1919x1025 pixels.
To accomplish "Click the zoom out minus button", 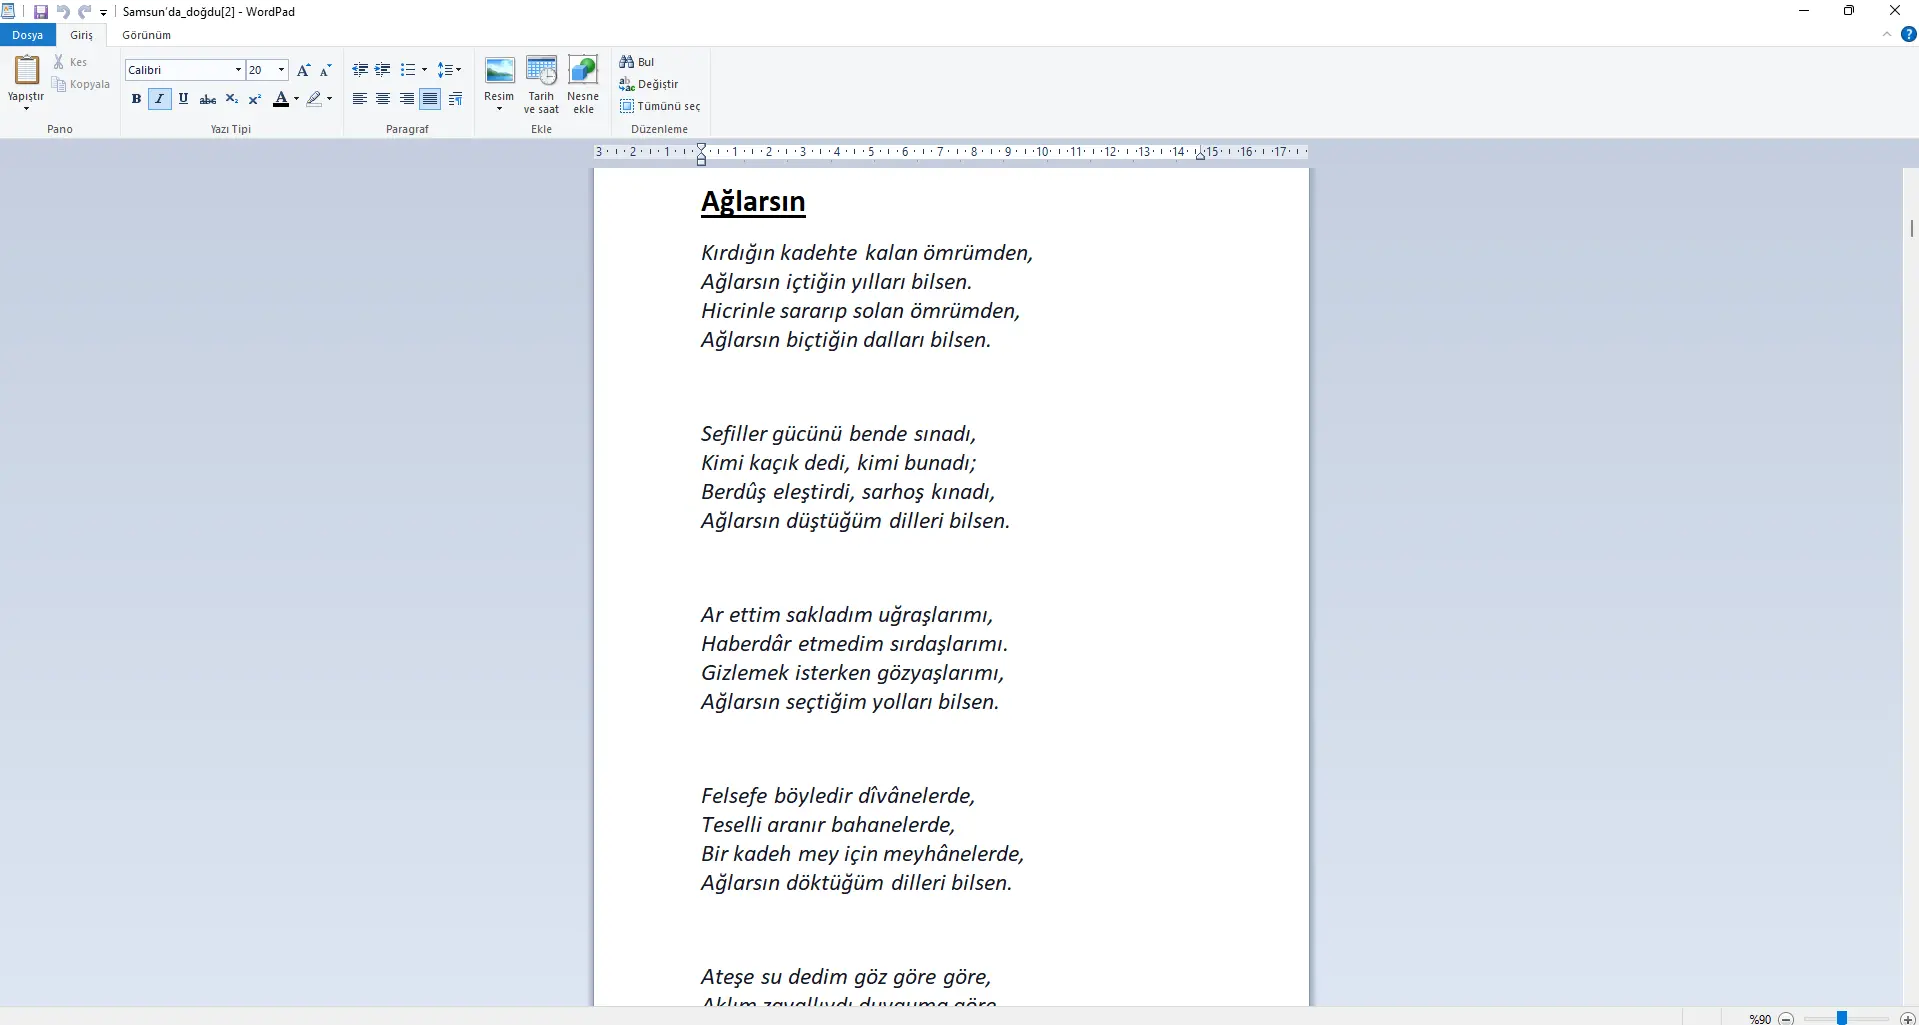I will [1786, 1019].
